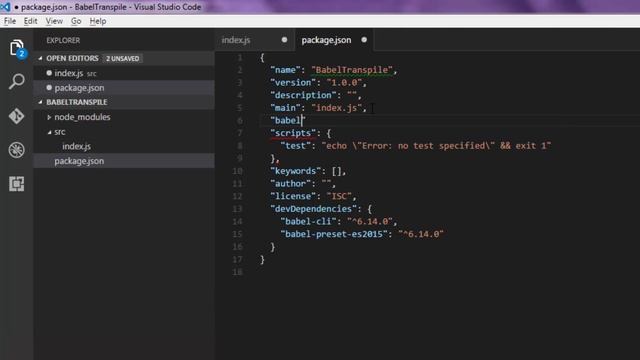
Task: Click unsaved dot on index.js tab
Action: tap(284, 40)
